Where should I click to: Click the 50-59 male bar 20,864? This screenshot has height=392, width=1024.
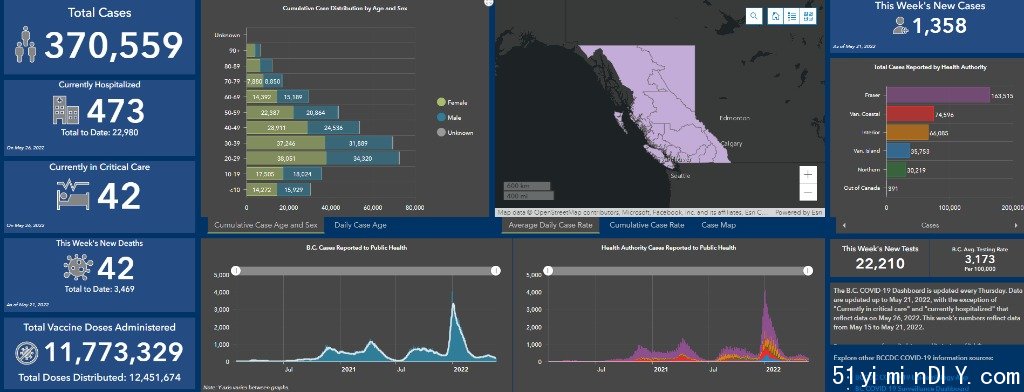(x=316, y=112)
